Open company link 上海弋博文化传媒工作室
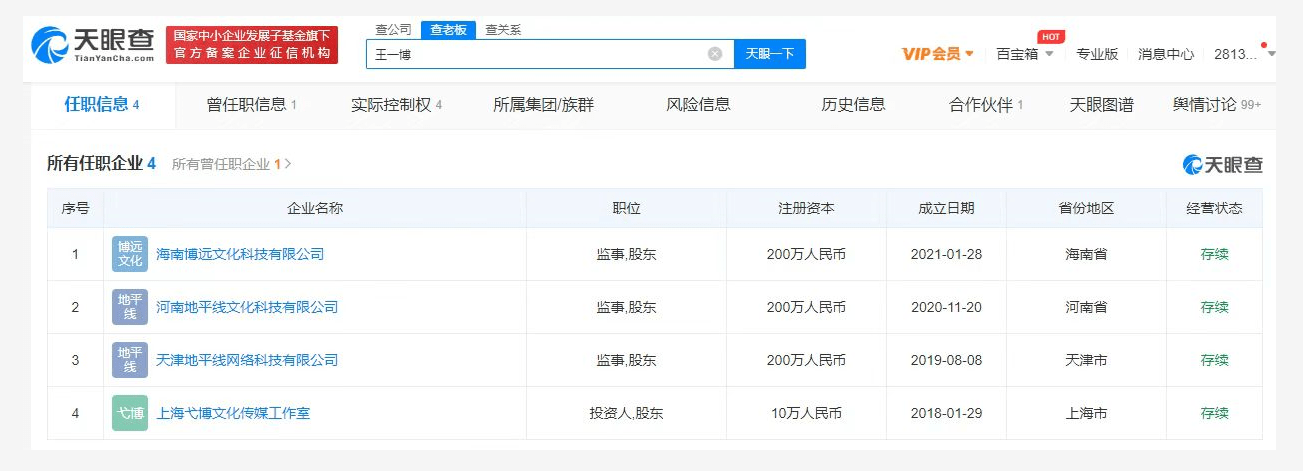Screen dimensions: 1303x471 point(233,413)
